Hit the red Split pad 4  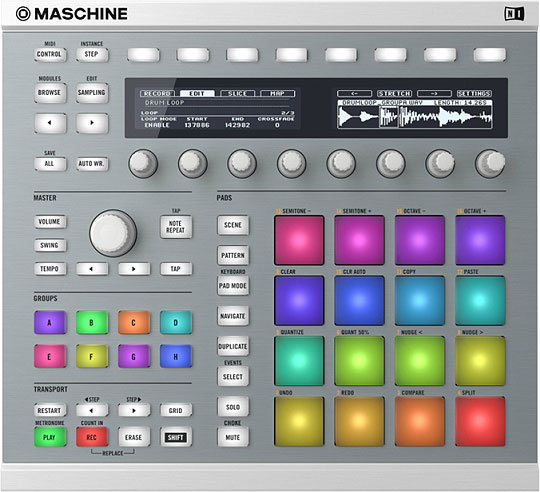[x=480, y=421]
